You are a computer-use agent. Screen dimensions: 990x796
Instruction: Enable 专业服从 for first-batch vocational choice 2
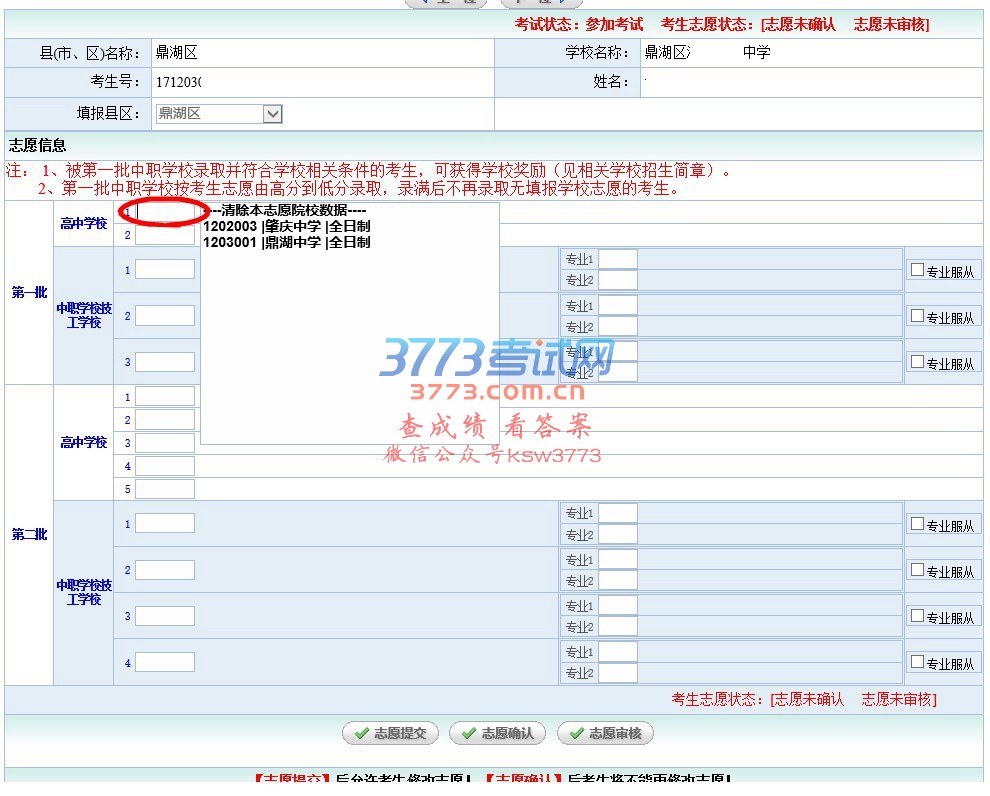click(917, 316)
